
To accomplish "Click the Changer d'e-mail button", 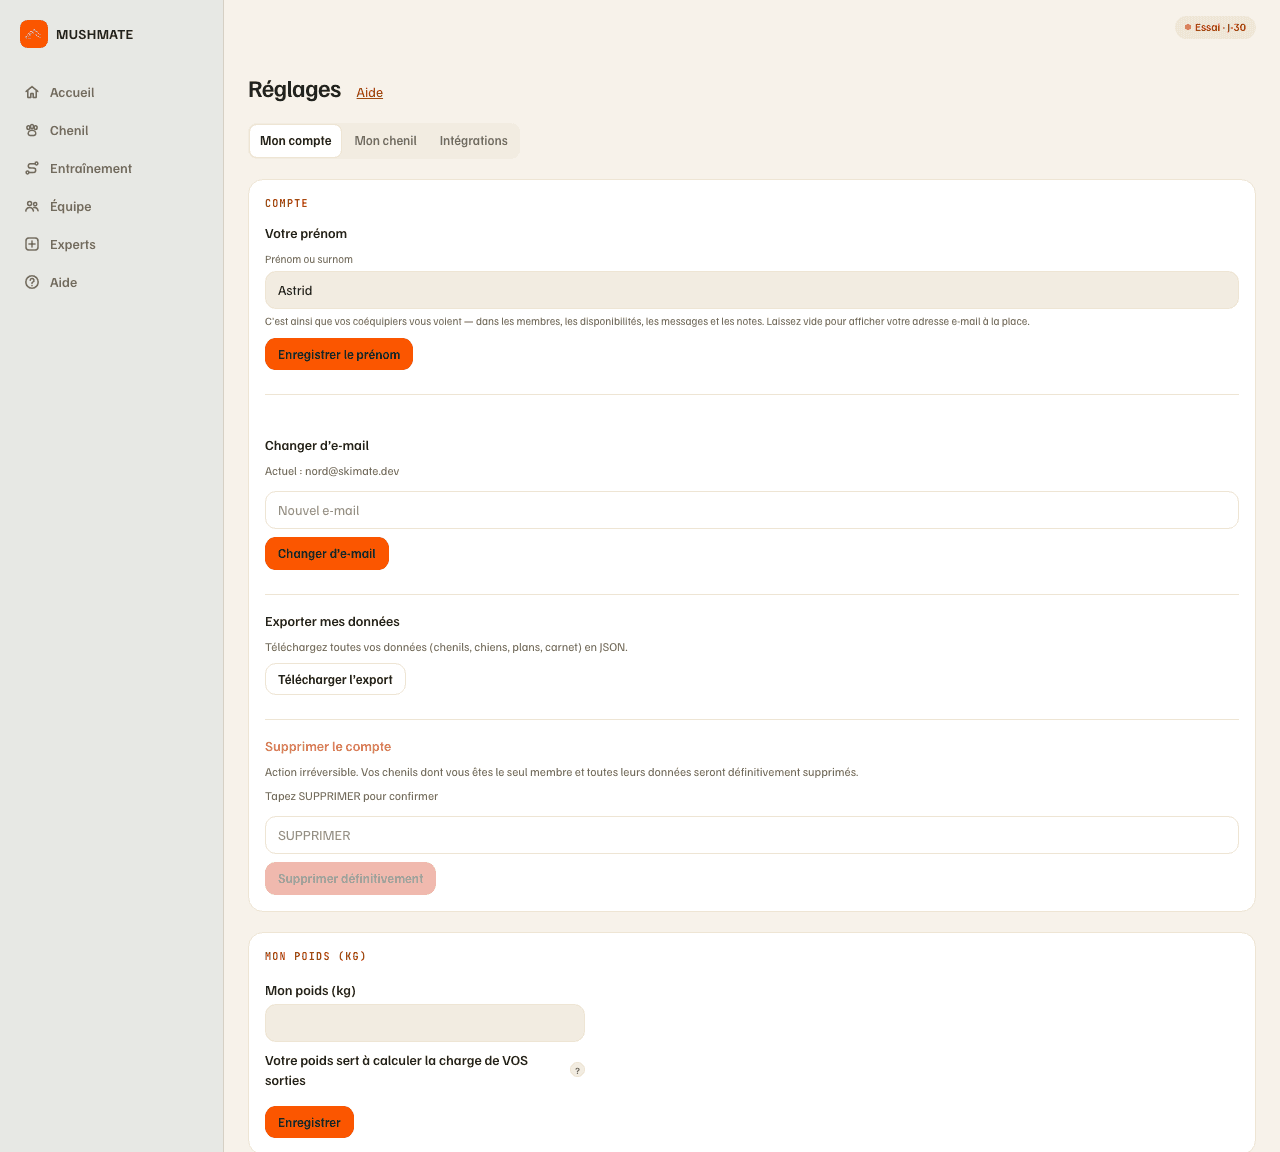I will pyautogui.click(x=327, y=553).
